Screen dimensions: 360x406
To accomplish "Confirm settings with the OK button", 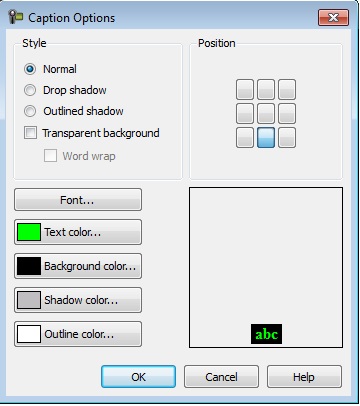I will point(138,377).
